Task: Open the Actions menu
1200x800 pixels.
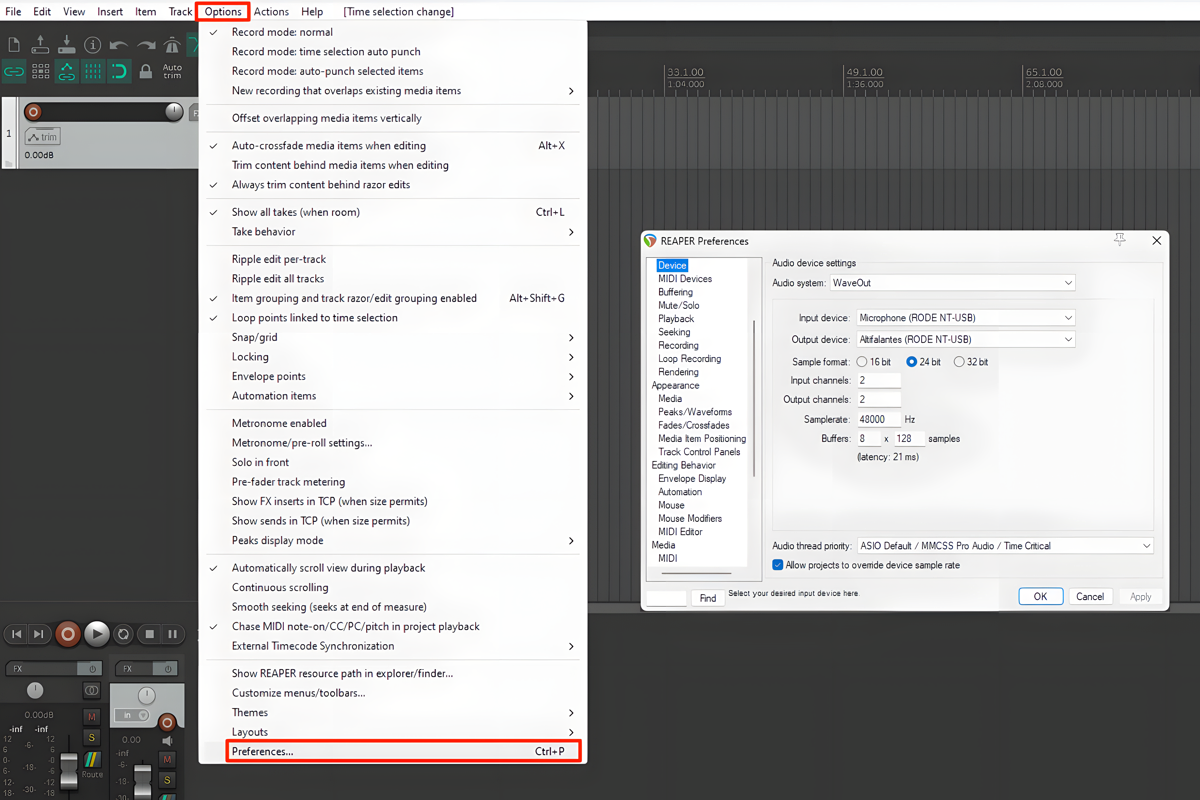Action: (271, 11)
